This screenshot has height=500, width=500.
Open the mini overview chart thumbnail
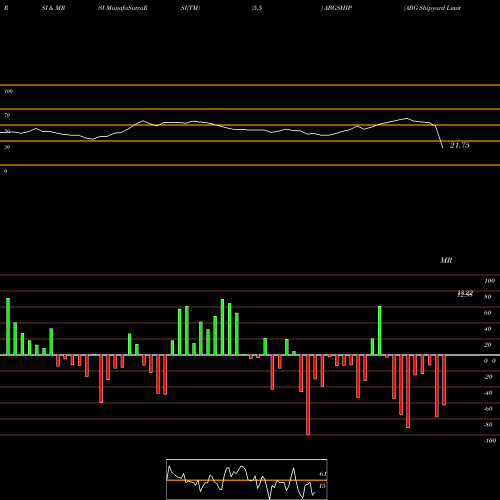click(247, 479)
